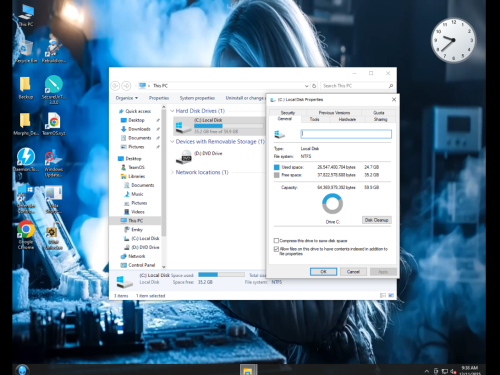Switch Explorer to large icons view
This screenshot has height=375, width=500.
pos(391,296)
